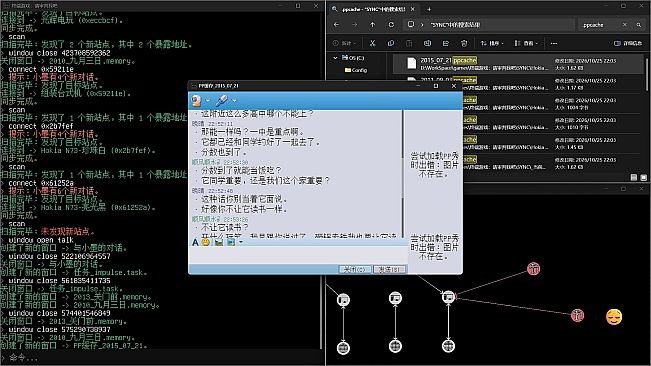Open the View dropdown in Explorer
This screenshot has height=366, width=651.
526,43
